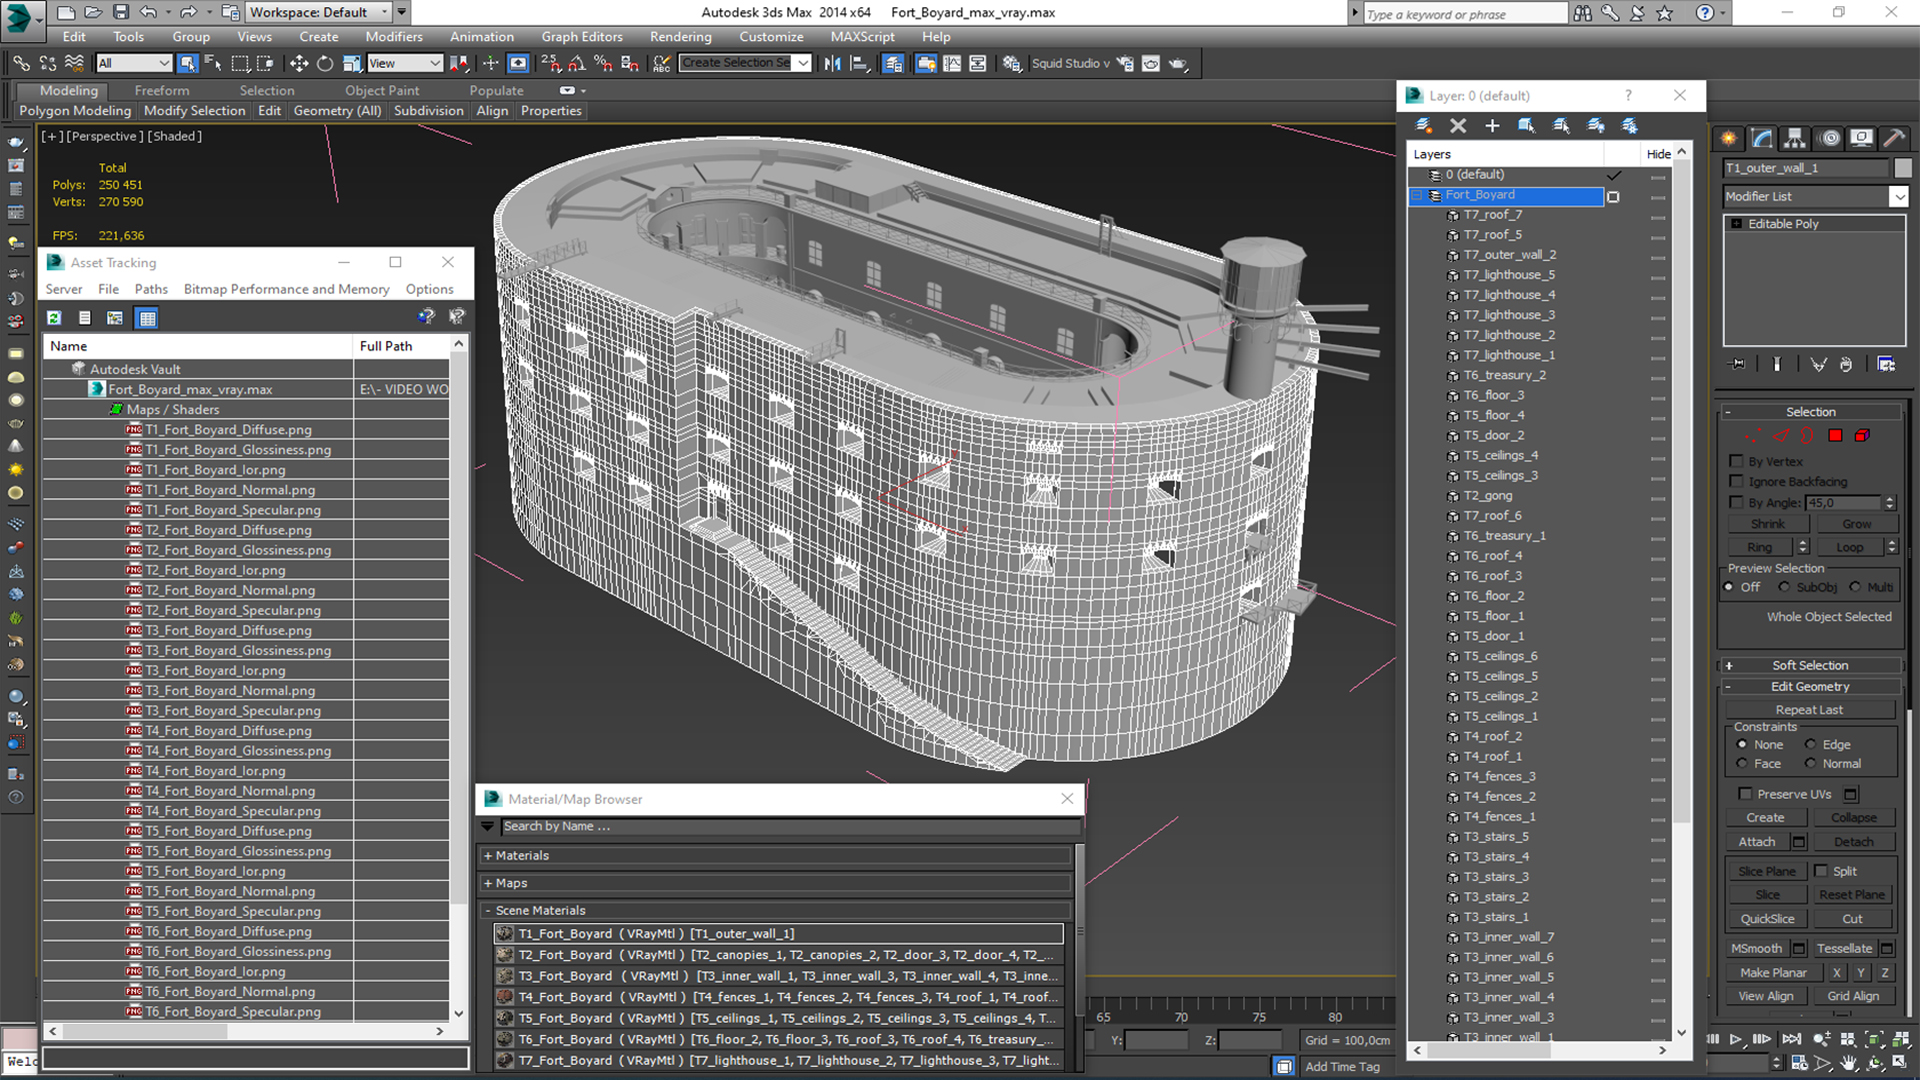1920x1080 pixels.
Task: Click Pin Stack icon
Action: coord(1738,364)
